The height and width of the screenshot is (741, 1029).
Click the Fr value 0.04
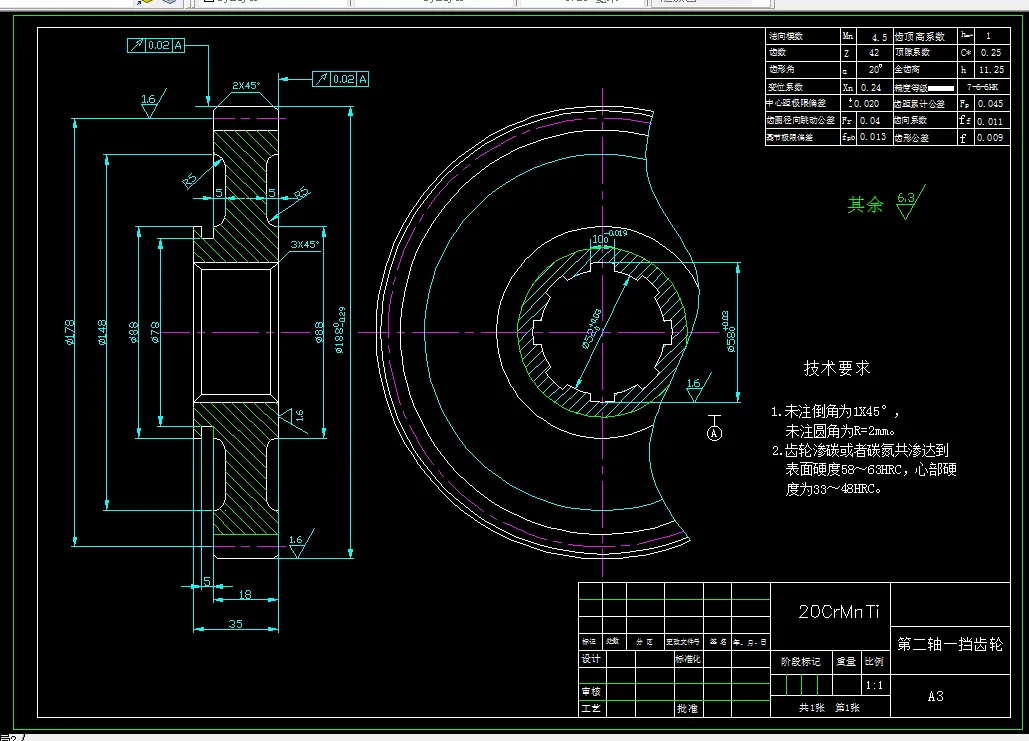pyautogui.click(x=870, y=121)
